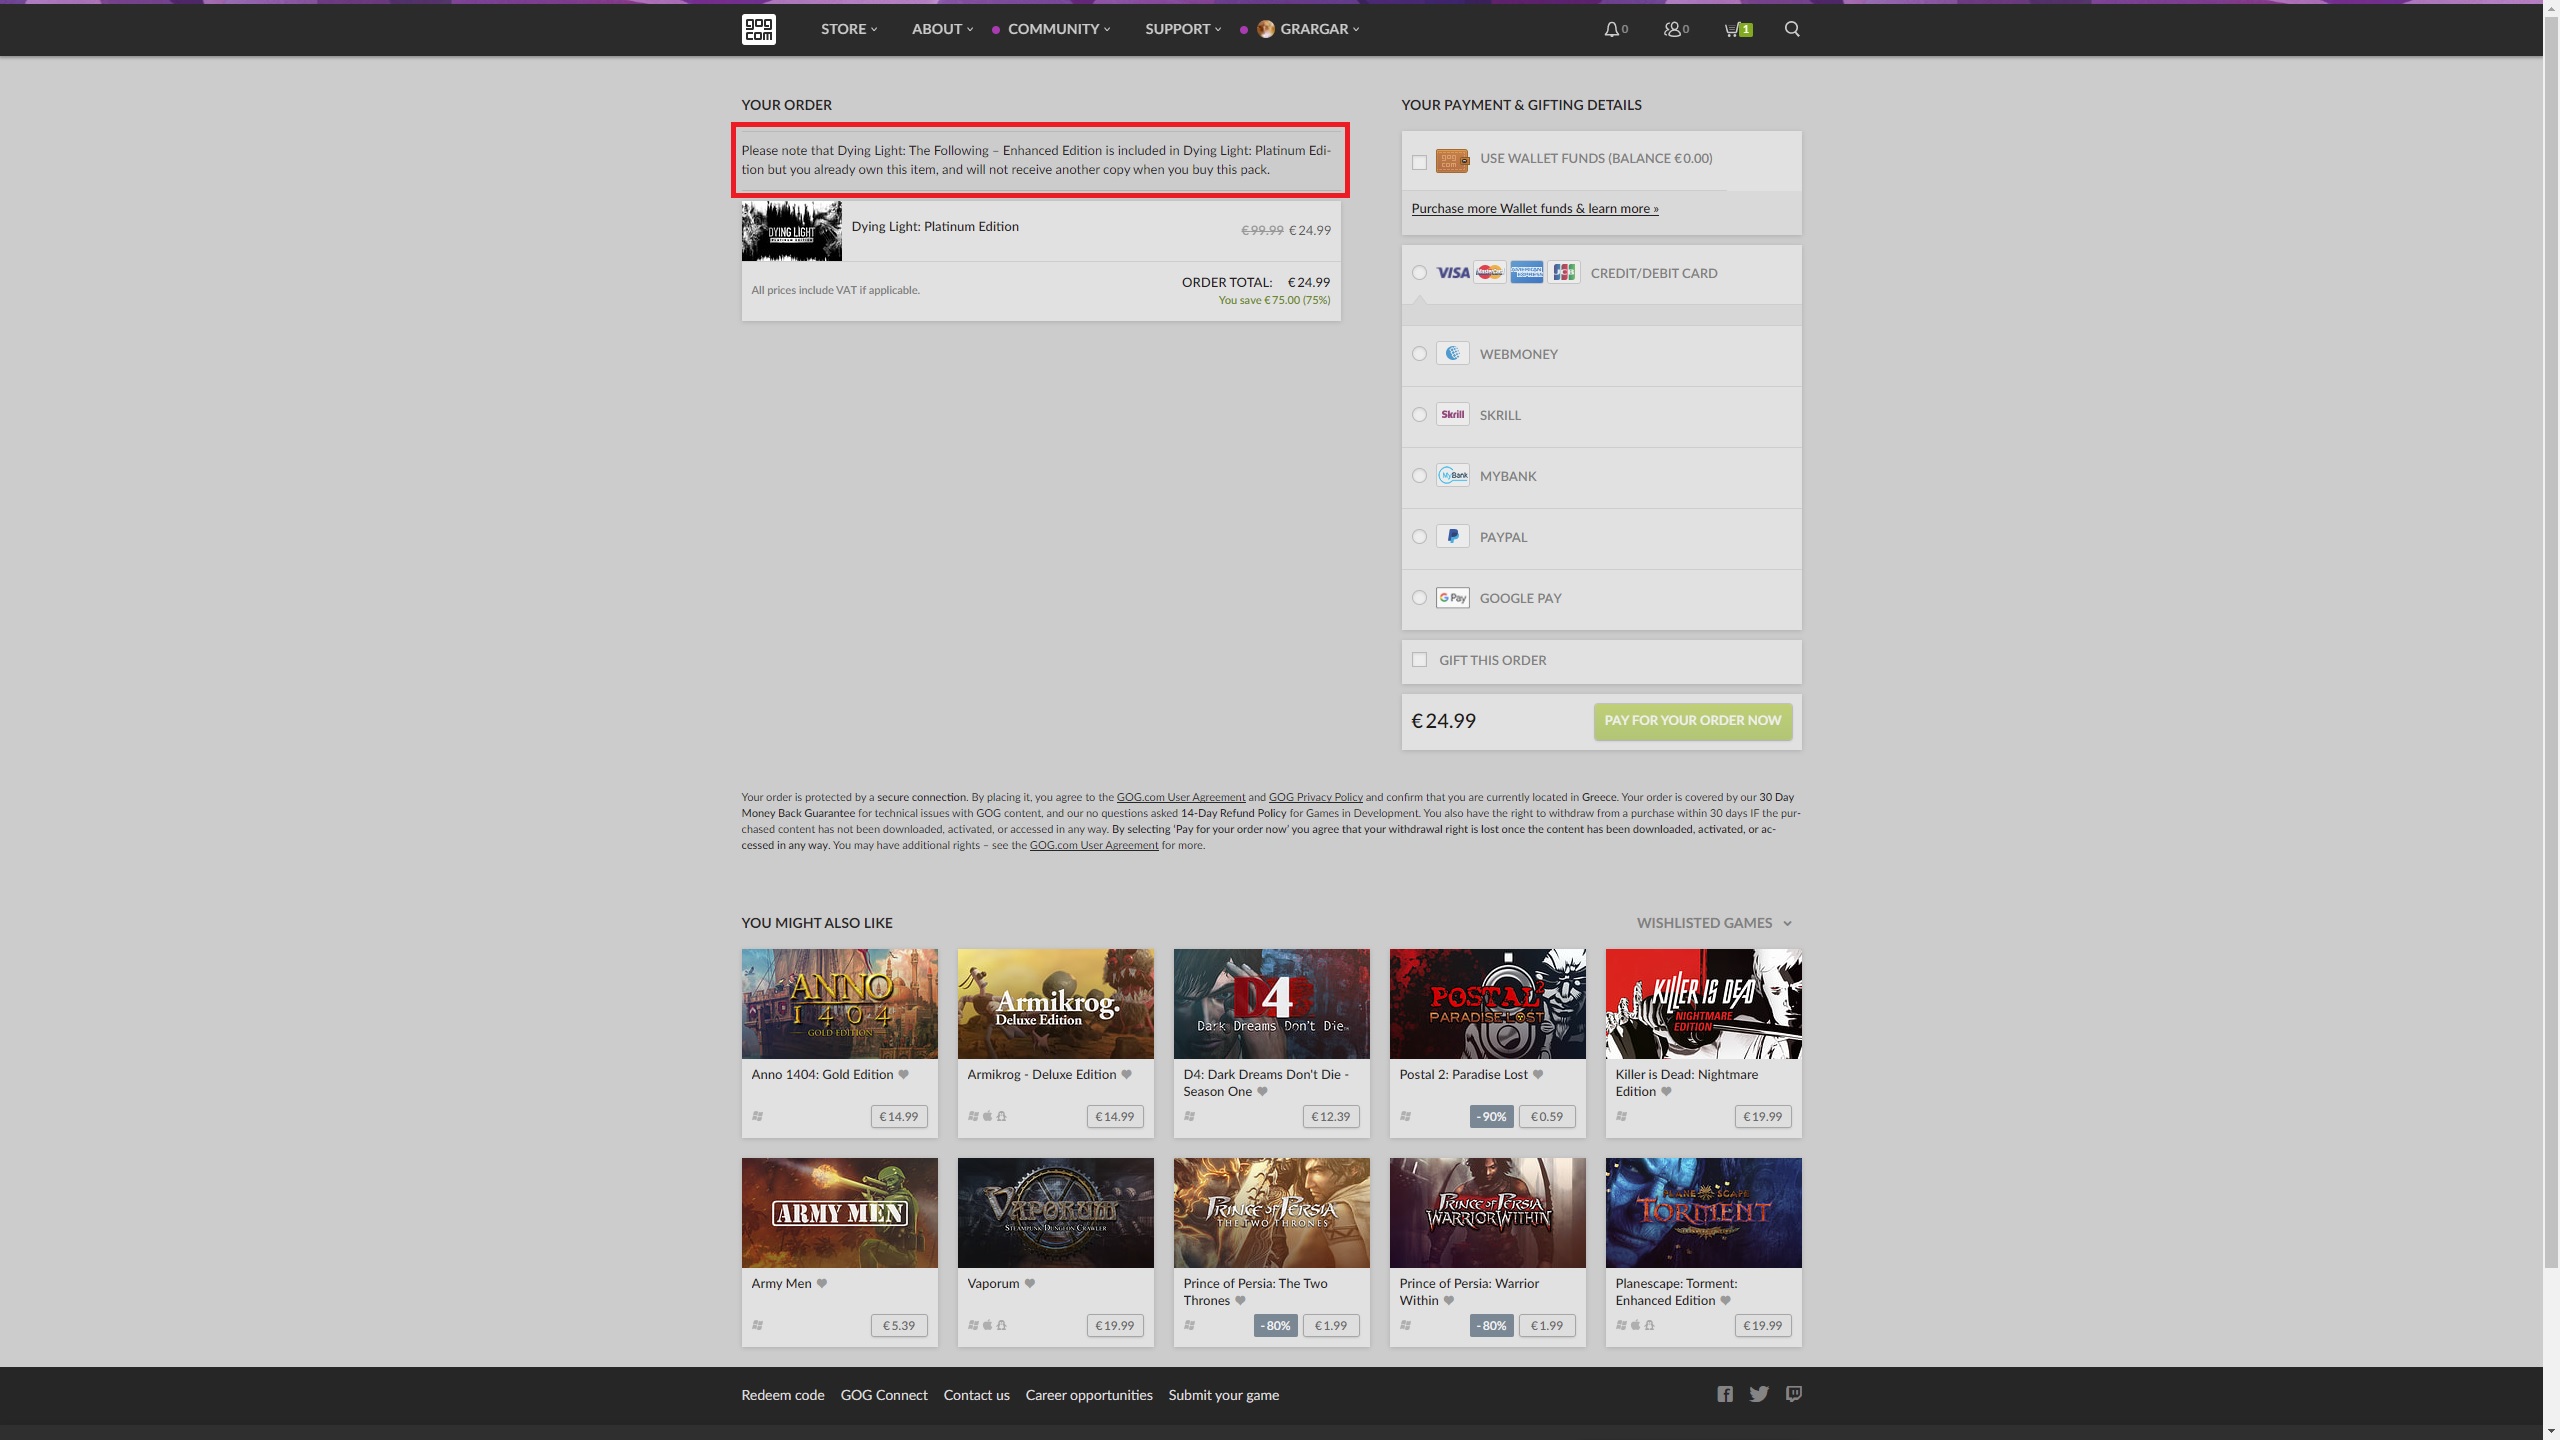Click the Visa card logo

pos(1453,273)
